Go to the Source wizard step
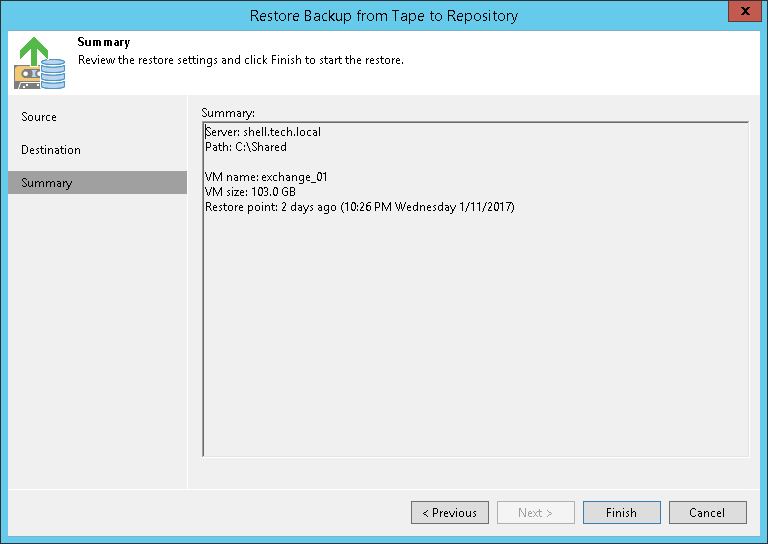Screen dimensions: 768x544 point(39,117)
